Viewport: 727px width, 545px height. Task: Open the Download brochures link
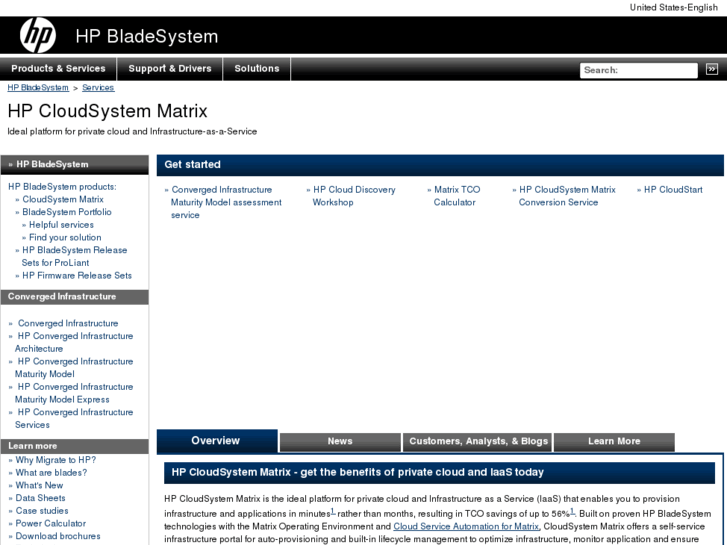tap(57, 536)
